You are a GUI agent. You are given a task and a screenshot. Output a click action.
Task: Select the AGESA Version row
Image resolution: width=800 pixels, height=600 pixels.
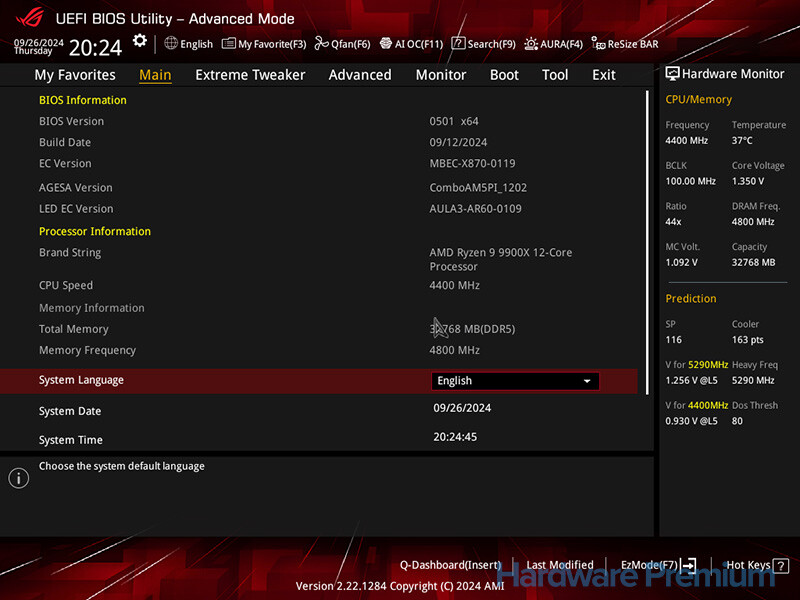click(x=318, y=188)
